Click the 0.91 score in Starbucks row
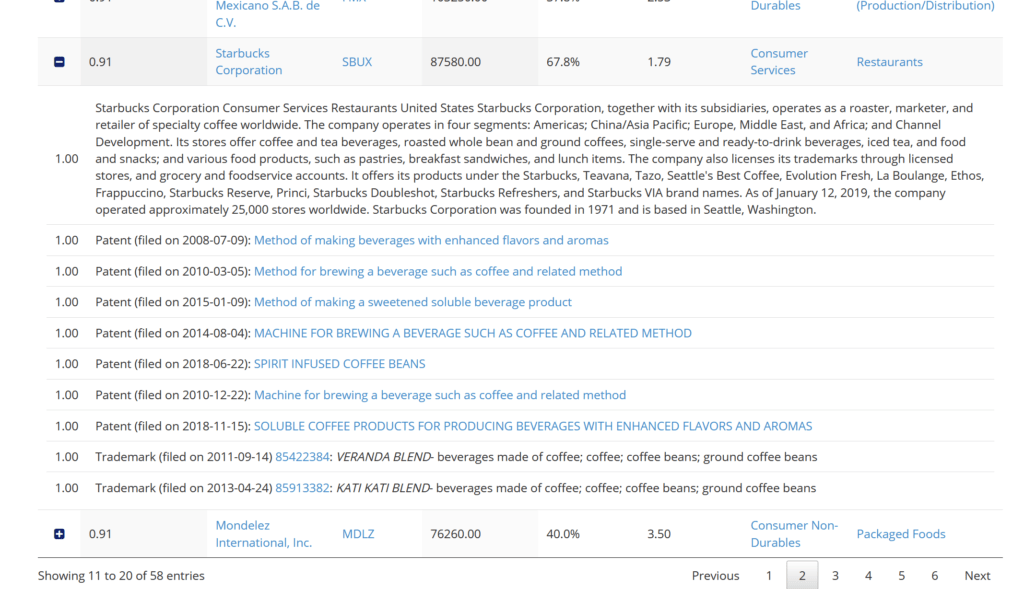The image size is (1024, 589). pyautogui.click(x=100, y=62)
